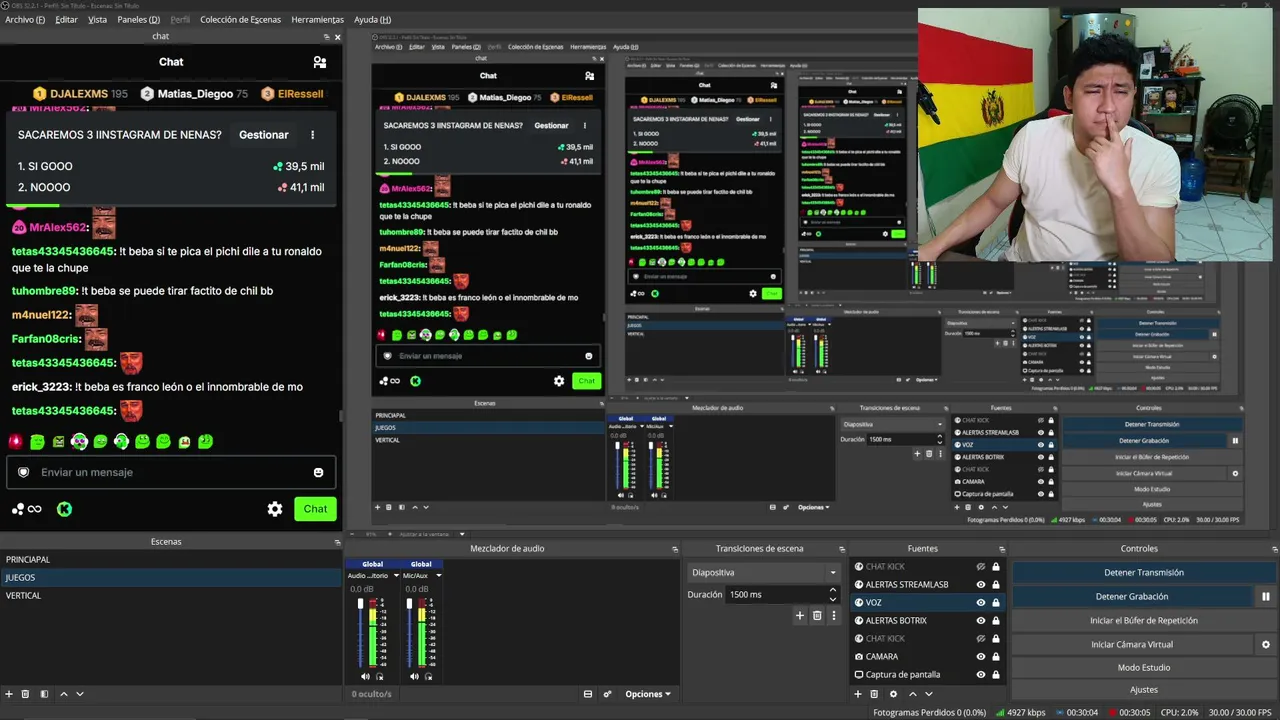This screenshot has height=720, width=1280.
Task: Click the Enviar un mensaje input field
Action: coord(171,472)
